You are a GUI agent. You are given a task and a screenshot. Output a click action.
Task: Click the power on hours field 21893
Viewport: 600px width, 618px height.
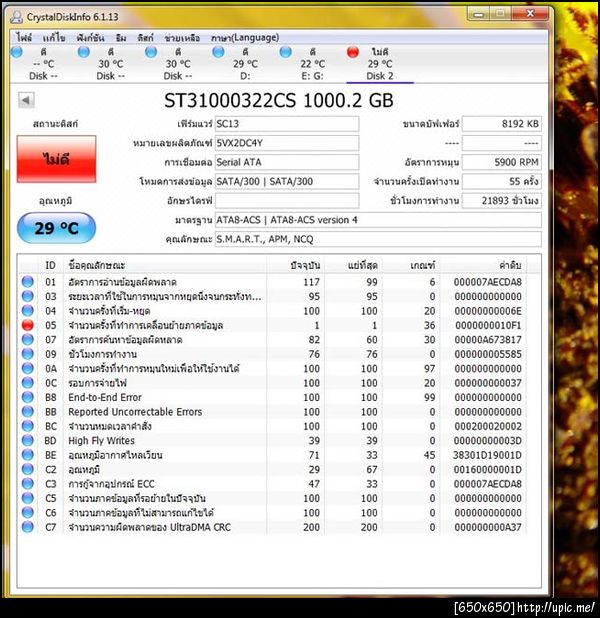[x=501, y=201]
